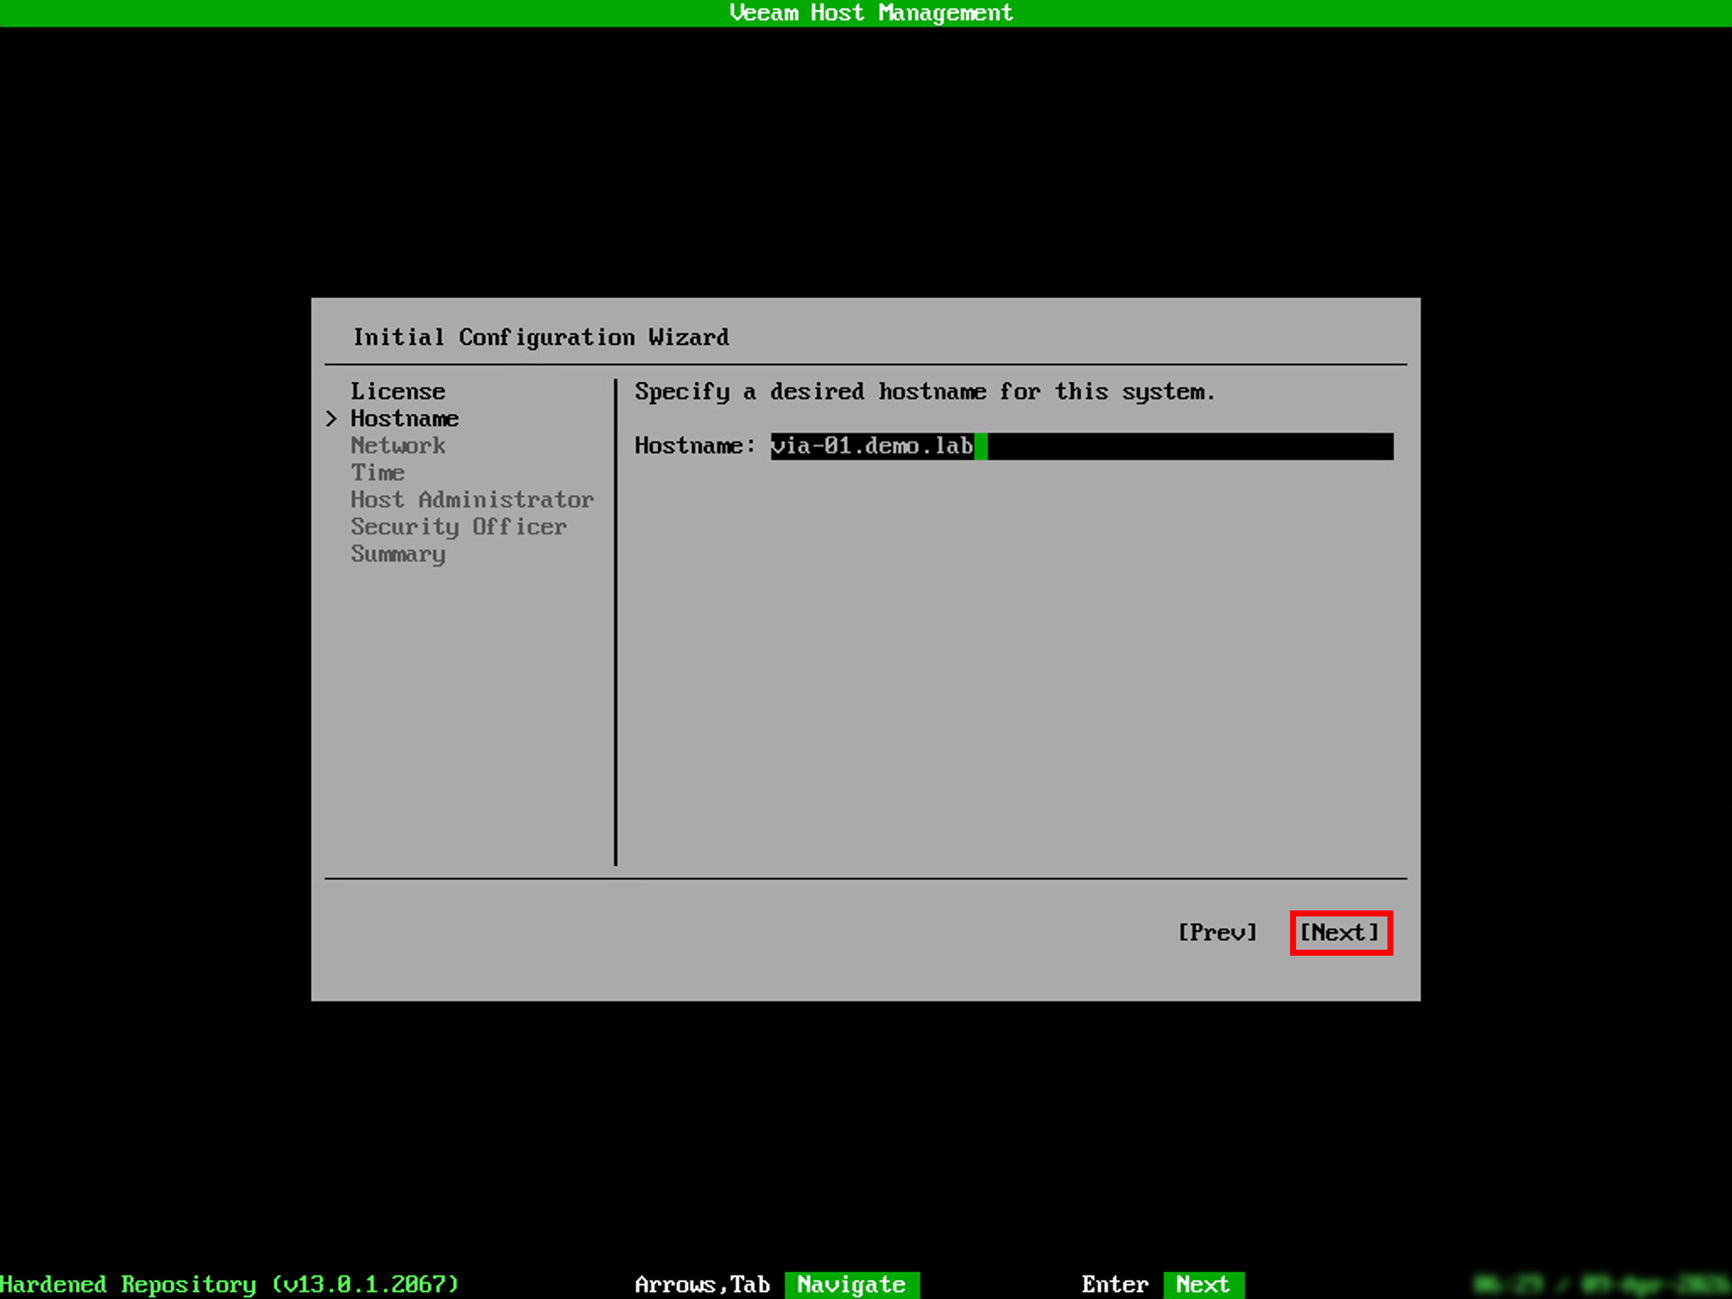The height and width of the screenshot is (1299, 1732).
Task: Click the Next button
Action: pos(1340,932)
